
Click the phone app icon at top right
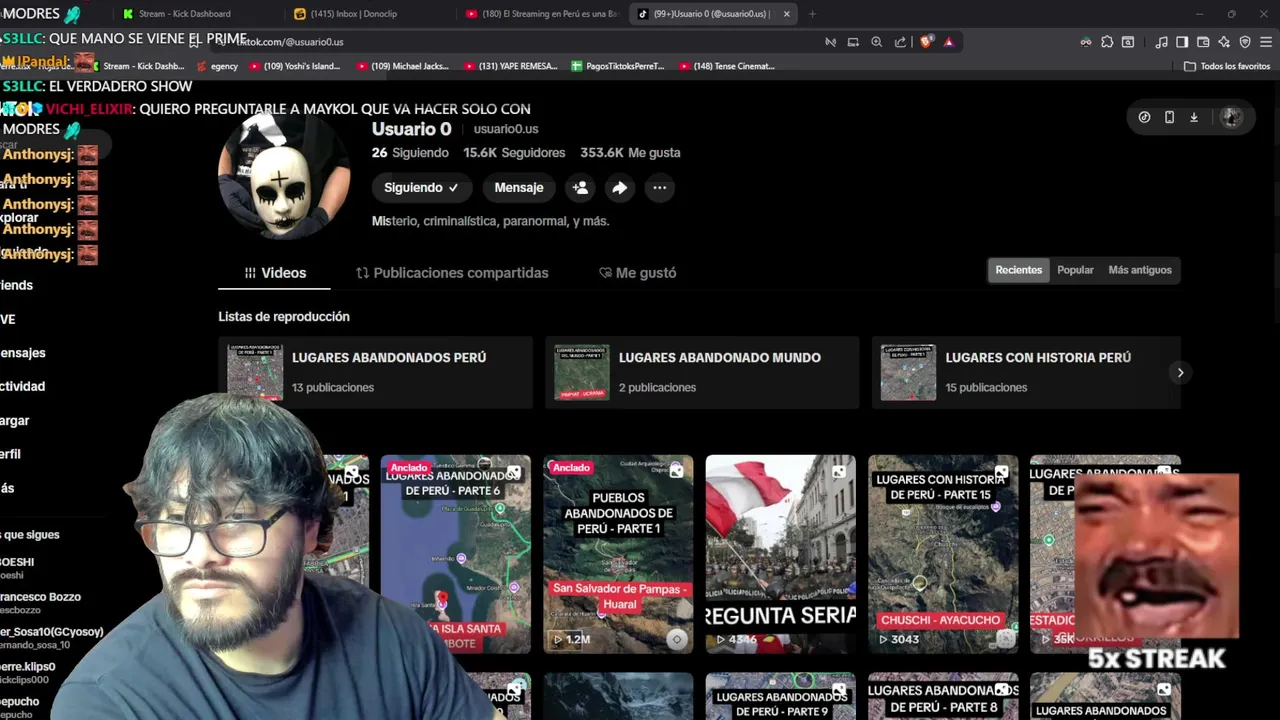point(1169,117)
